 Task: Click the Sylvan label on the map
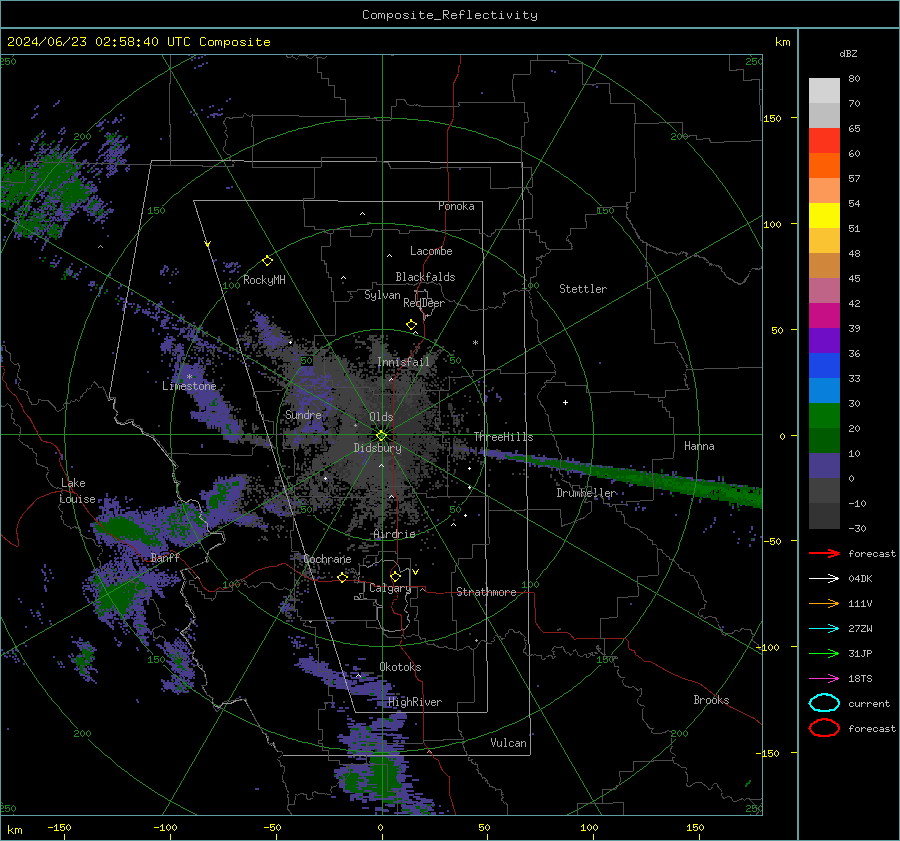click(x=382, y=295)
